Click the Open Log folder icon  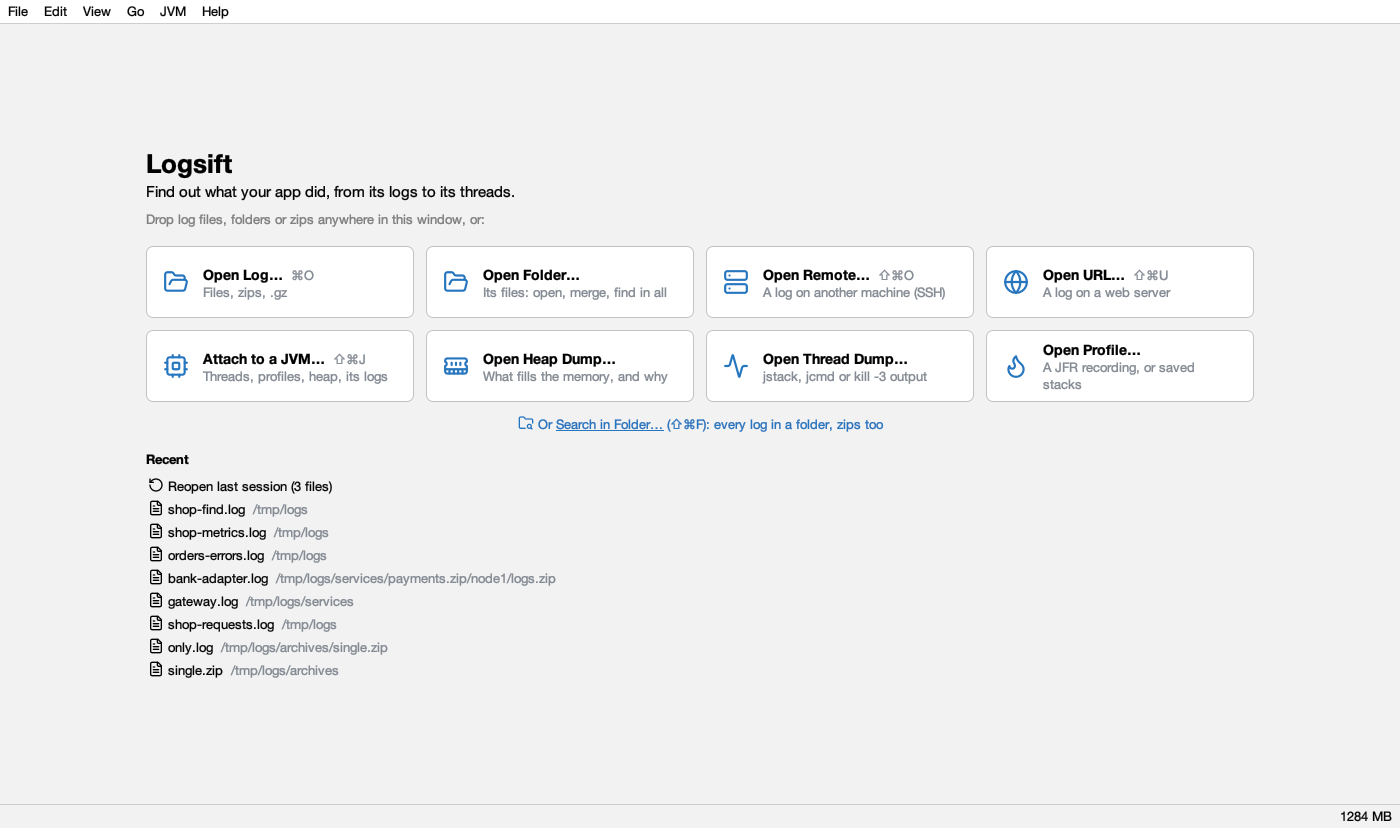176,282
